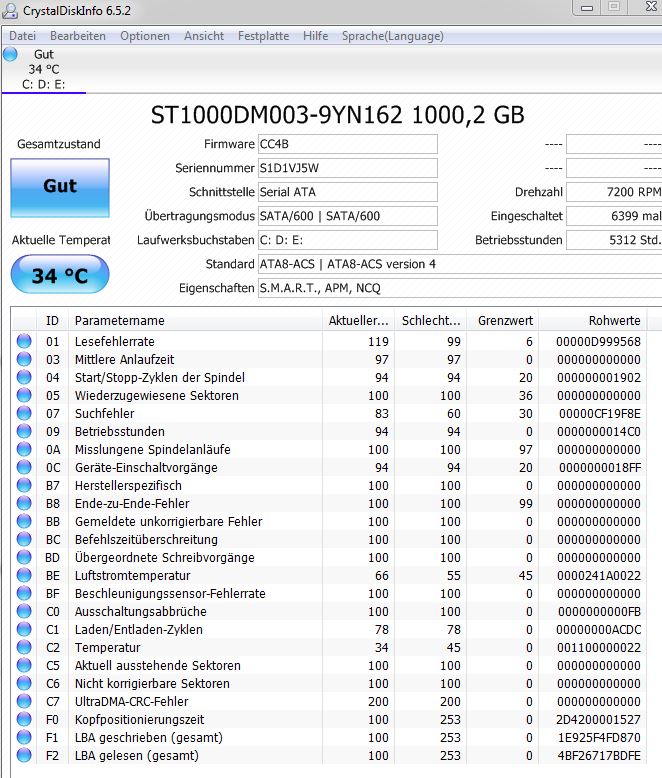Image resolution: width=662 pixels, height=778 pixels.
Task: Click the Schnittstelle field Serial ATA
Action: (x=347, y=192)
